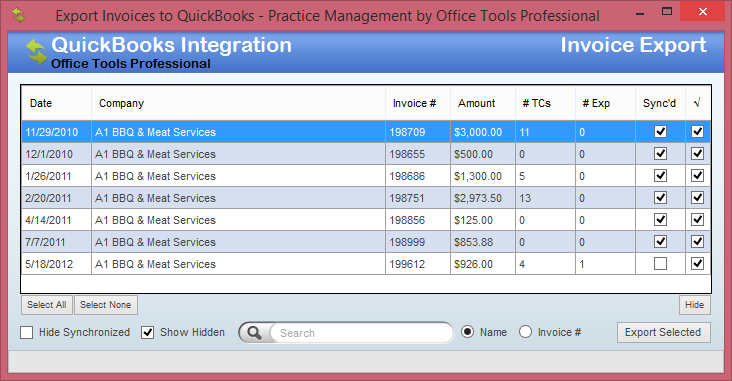The height and width of the screenshot is (381, 732).
Task: Click invoice number 198686 cell
Action: click(418, 176)
